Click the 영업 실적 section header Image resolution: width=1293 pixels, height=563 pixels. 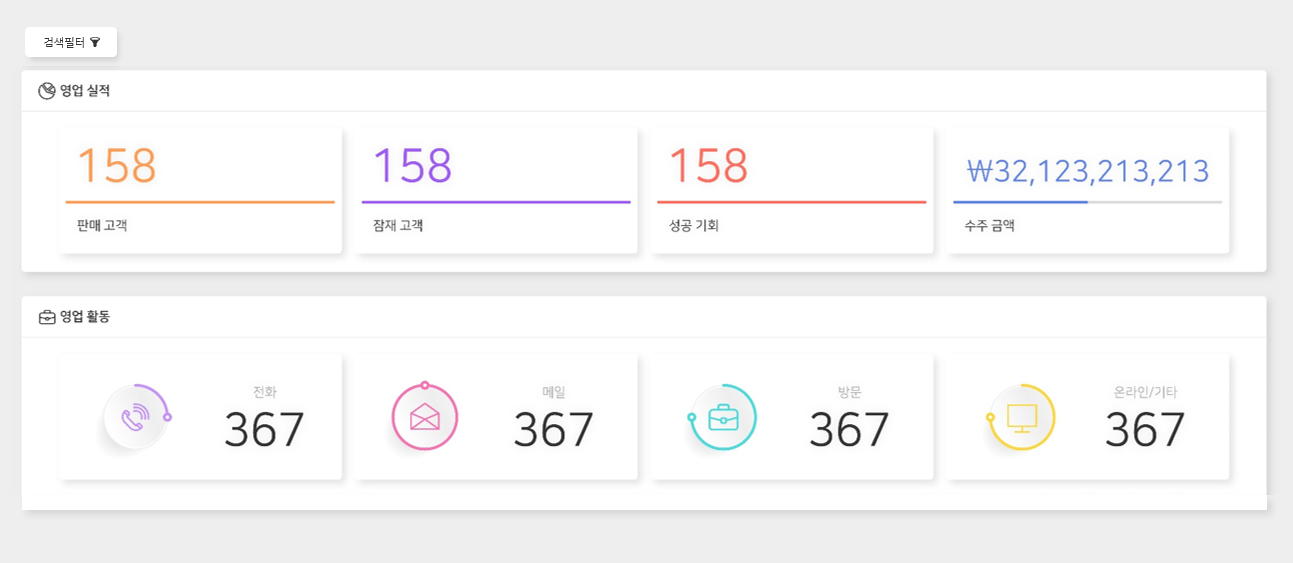[x=644, y=91]
